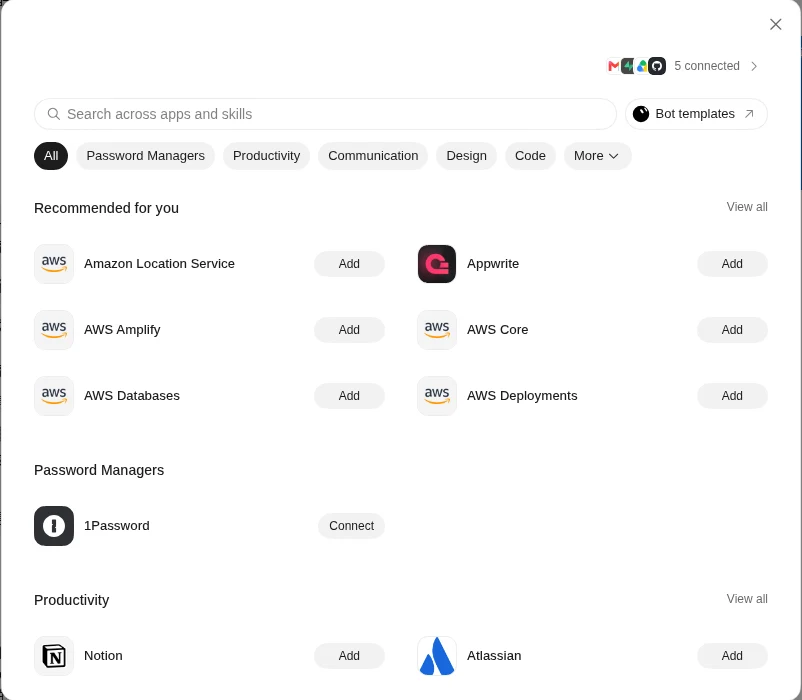Add AWS Core

(732, 330)
